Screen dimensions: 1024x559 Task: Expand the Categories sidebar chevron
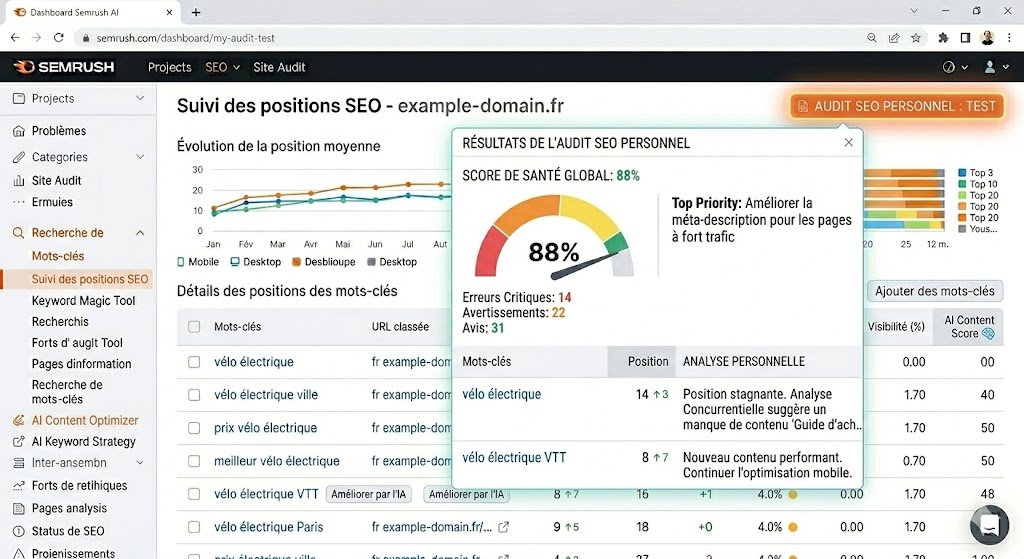[140, 157]
